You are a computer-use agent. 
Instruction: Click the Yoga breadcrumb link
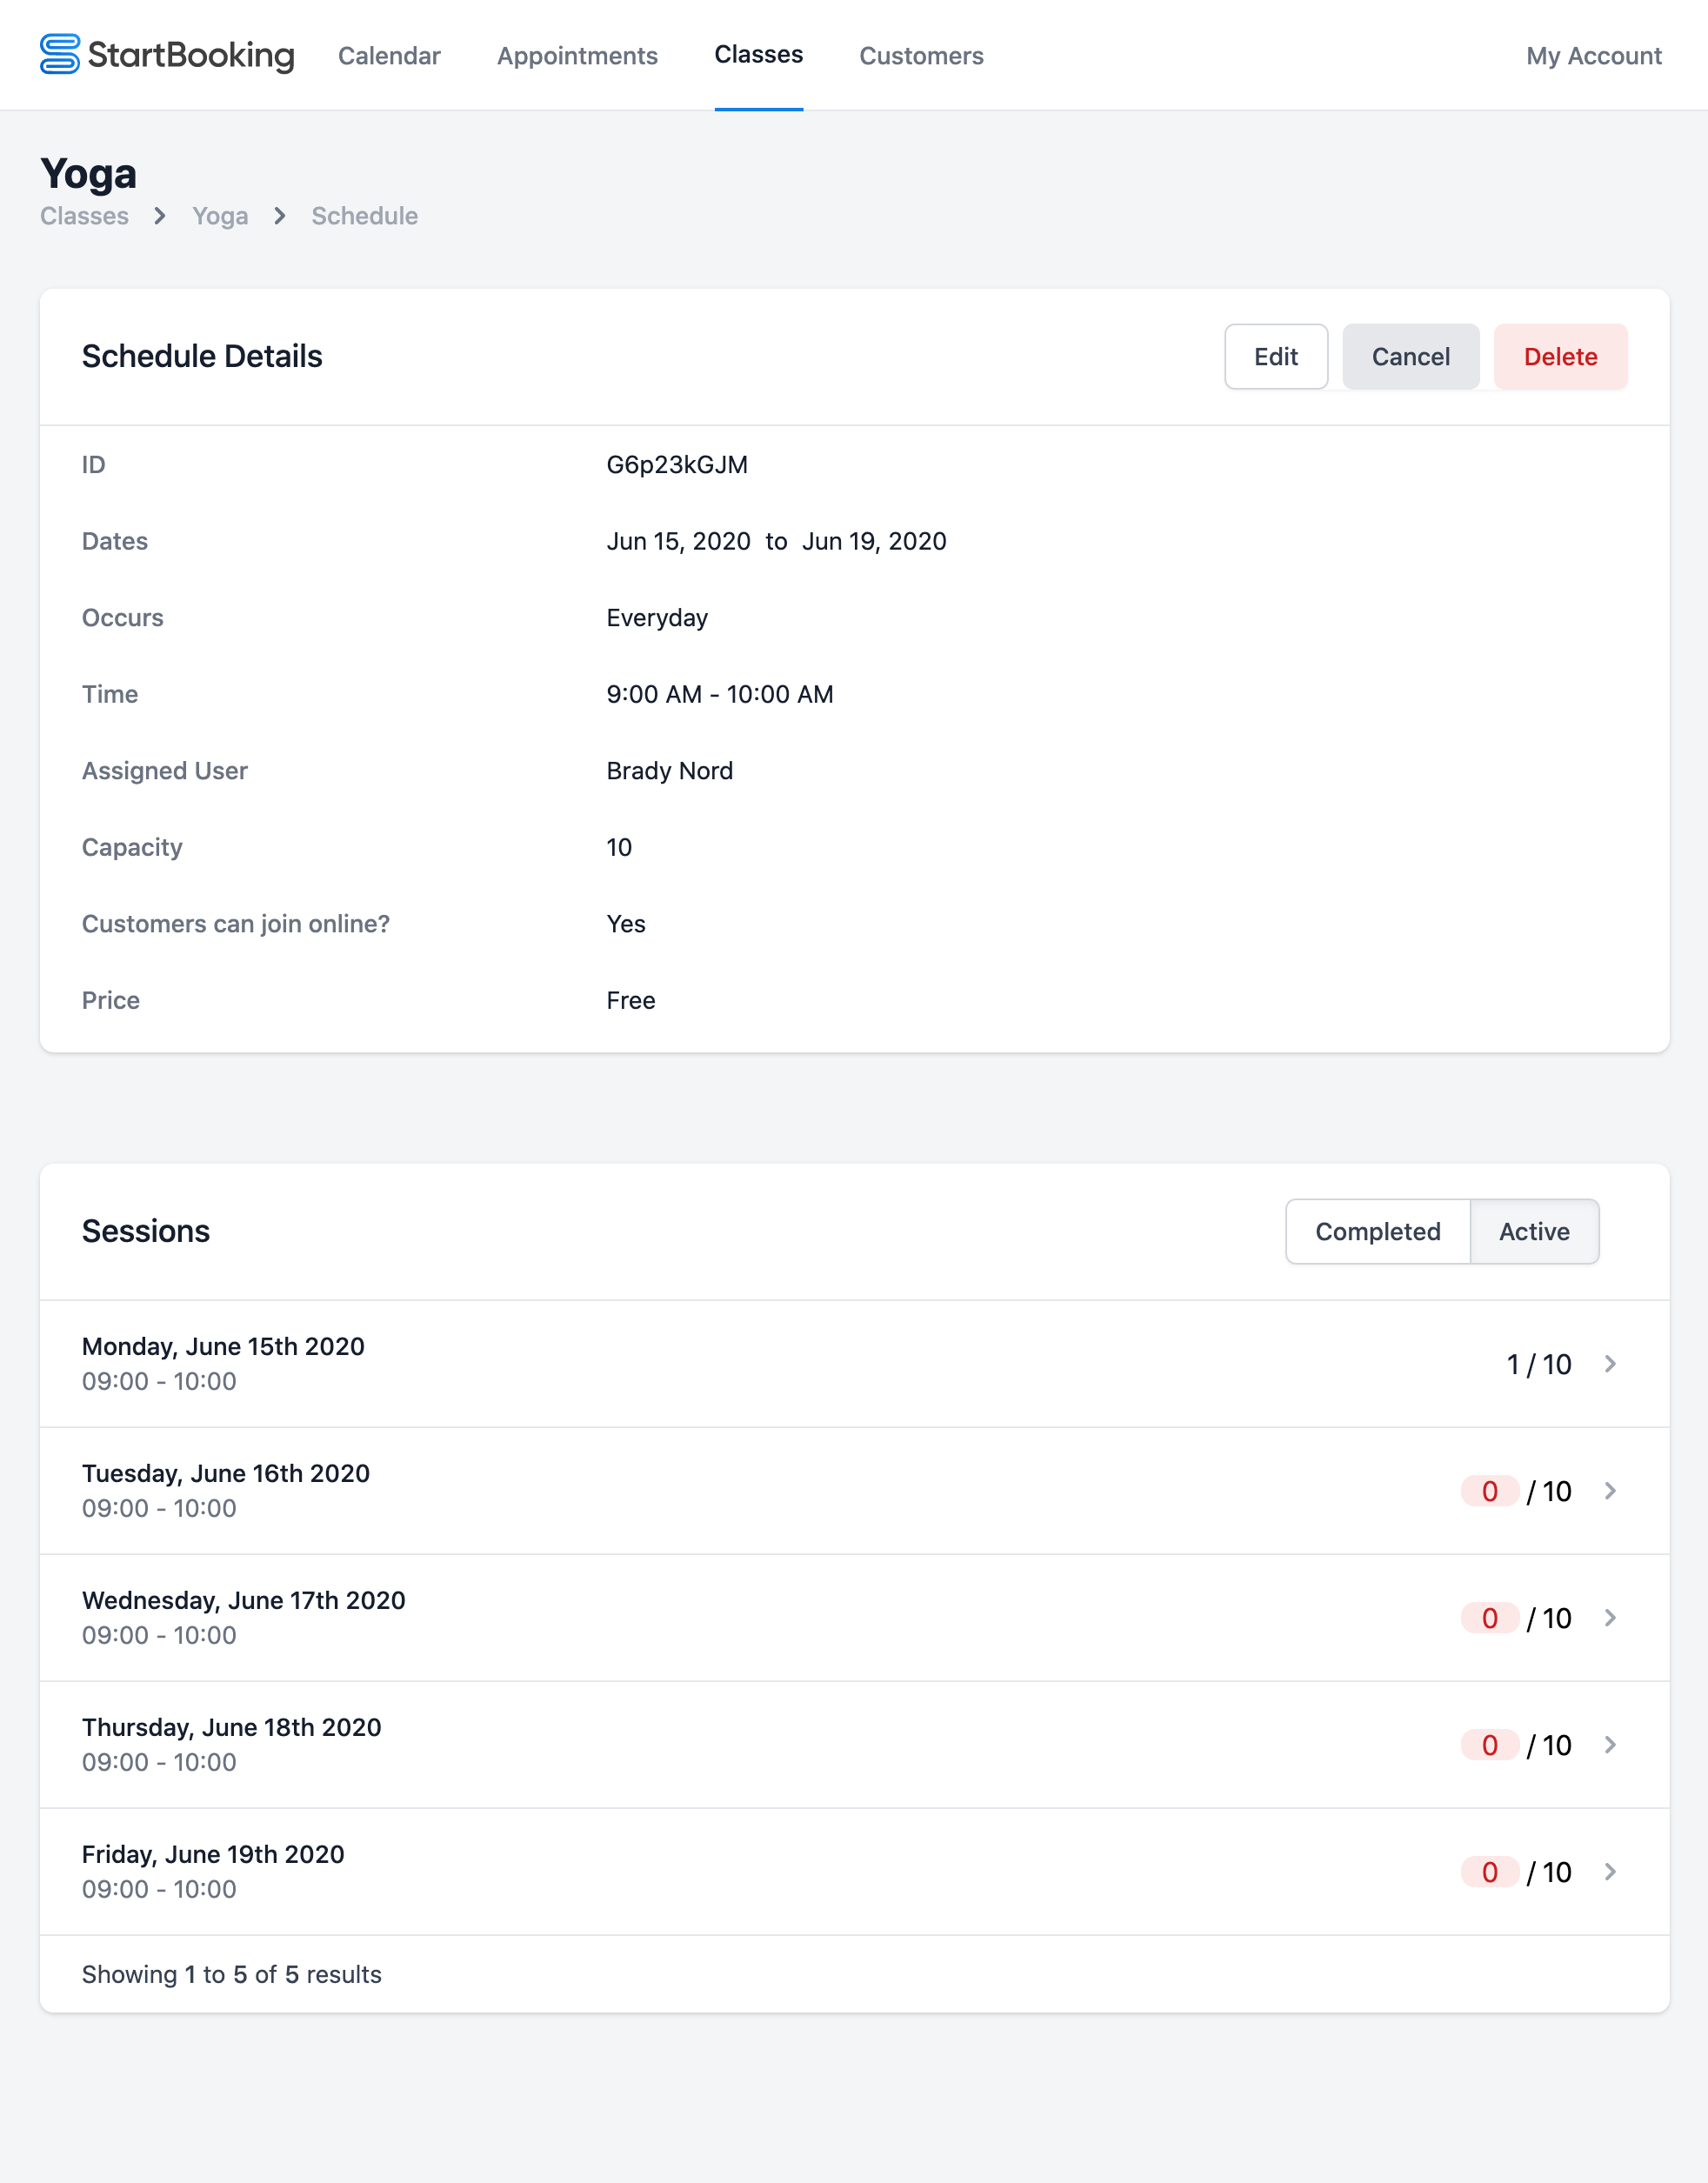point(220,216)
